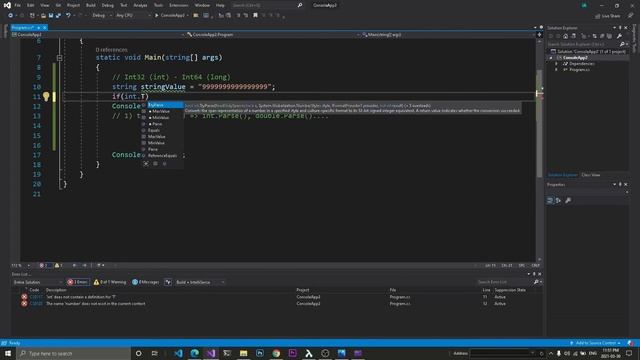Toggle auto-hide pin for Solution Explorer

coord(620,28)
